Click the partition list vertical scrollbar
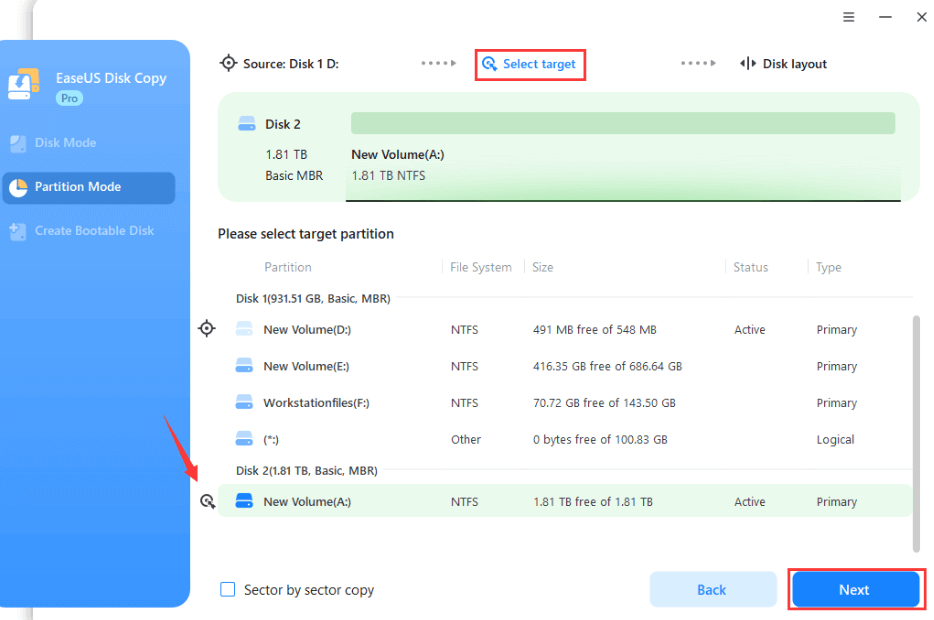934x620 pixels. pyautogui.click(x=916, y=434)
